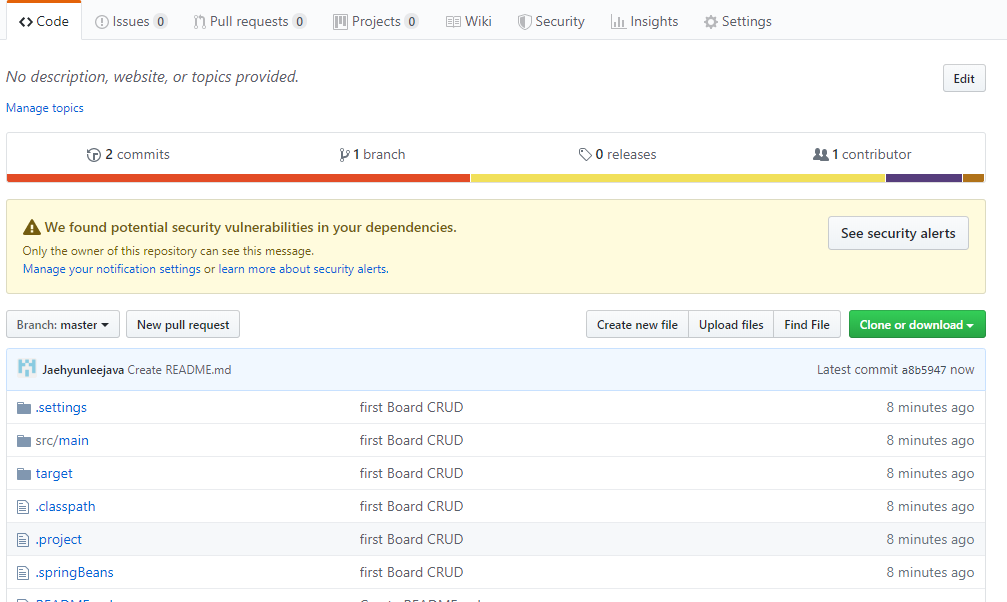Click the Find File button
1007x602 pixels.
click(x=807, y=324)
